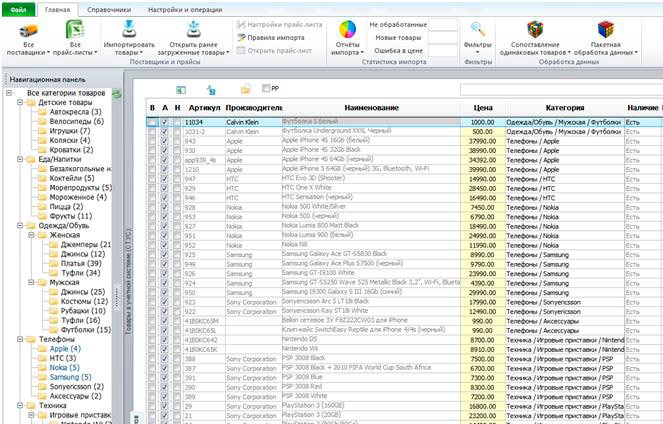Sort by Категория column header

564,108
